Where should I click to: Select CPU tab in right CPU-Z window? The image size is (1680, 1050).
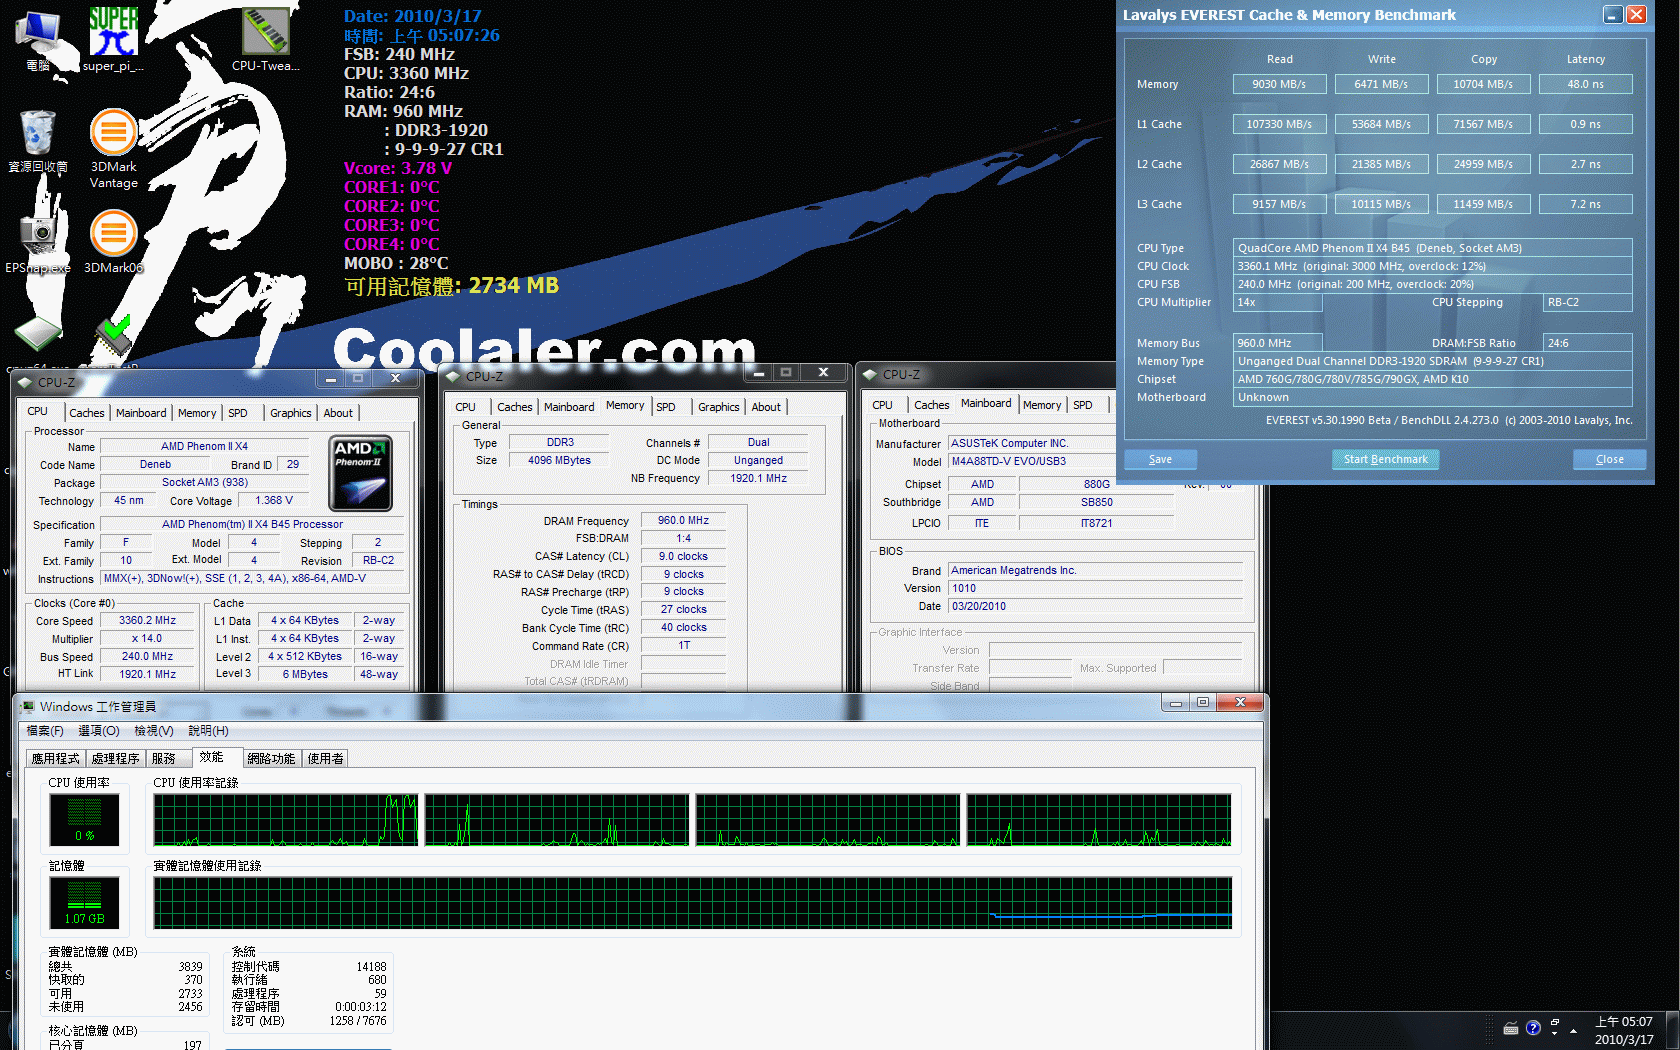pyautogui.click(x=882, y=405)
